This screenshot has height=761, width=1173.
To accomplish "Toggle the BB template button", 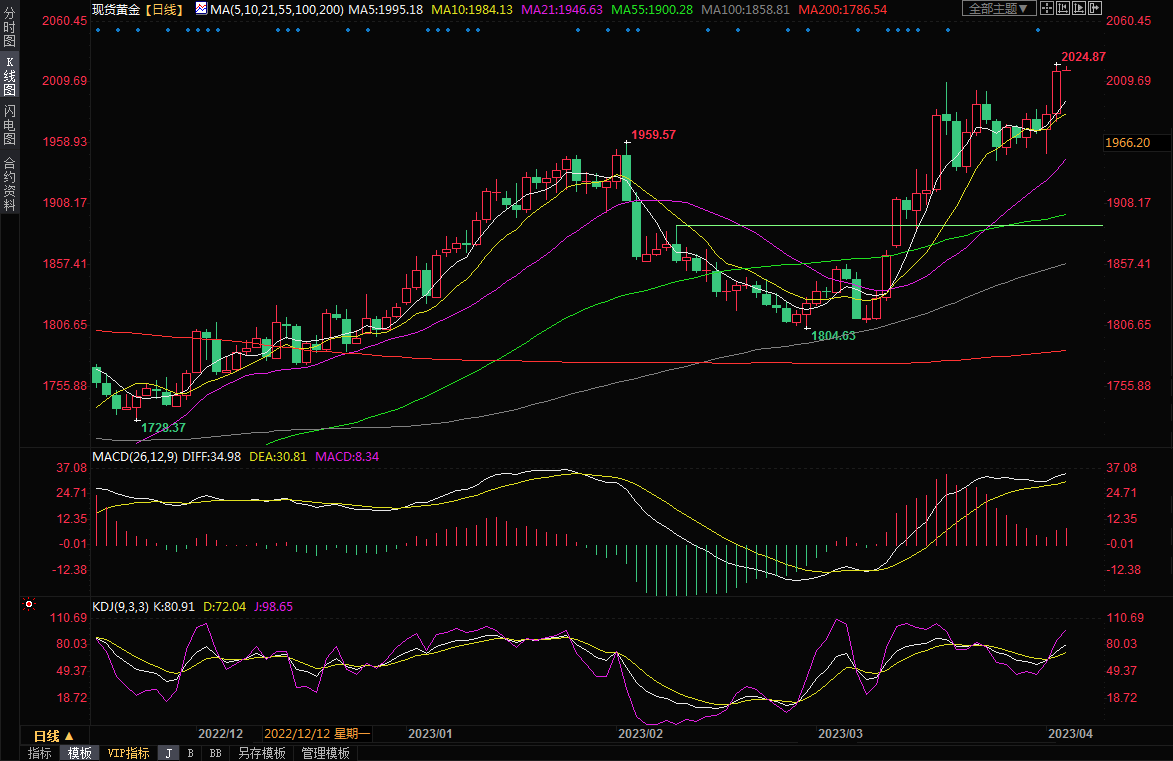I will [x=215, y=753].
